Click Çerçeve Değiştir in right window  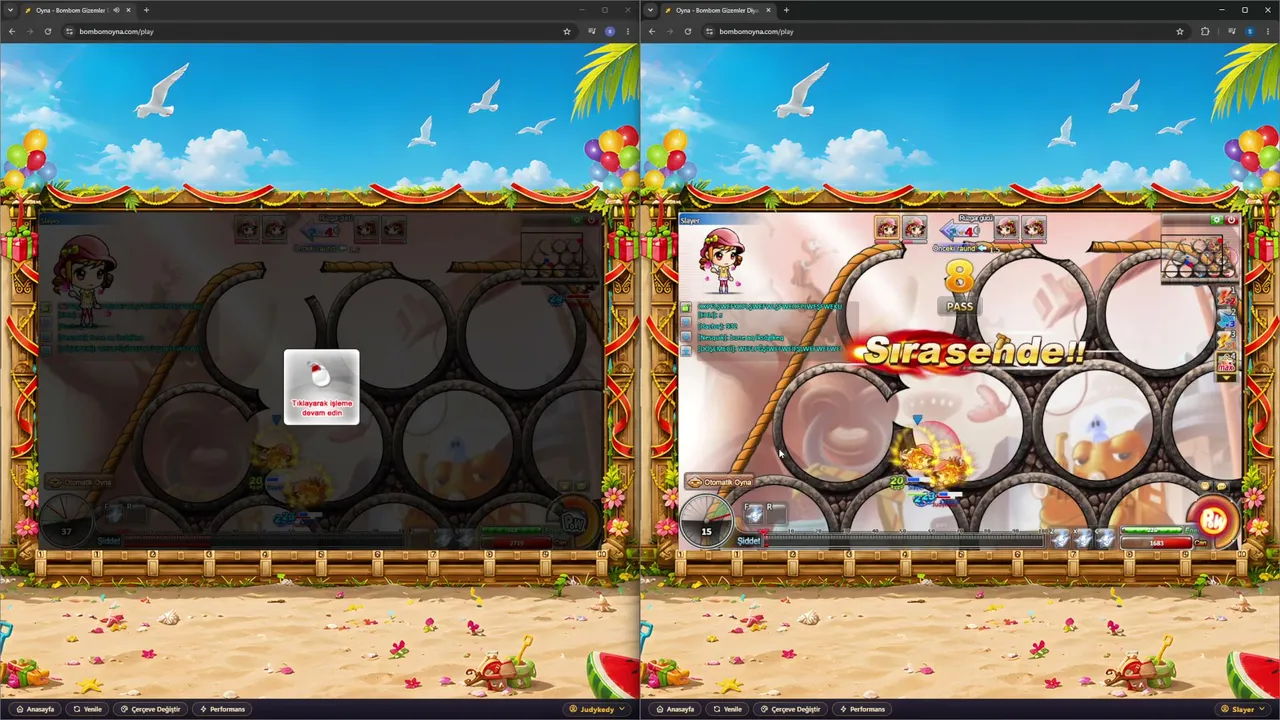[791, 709]
